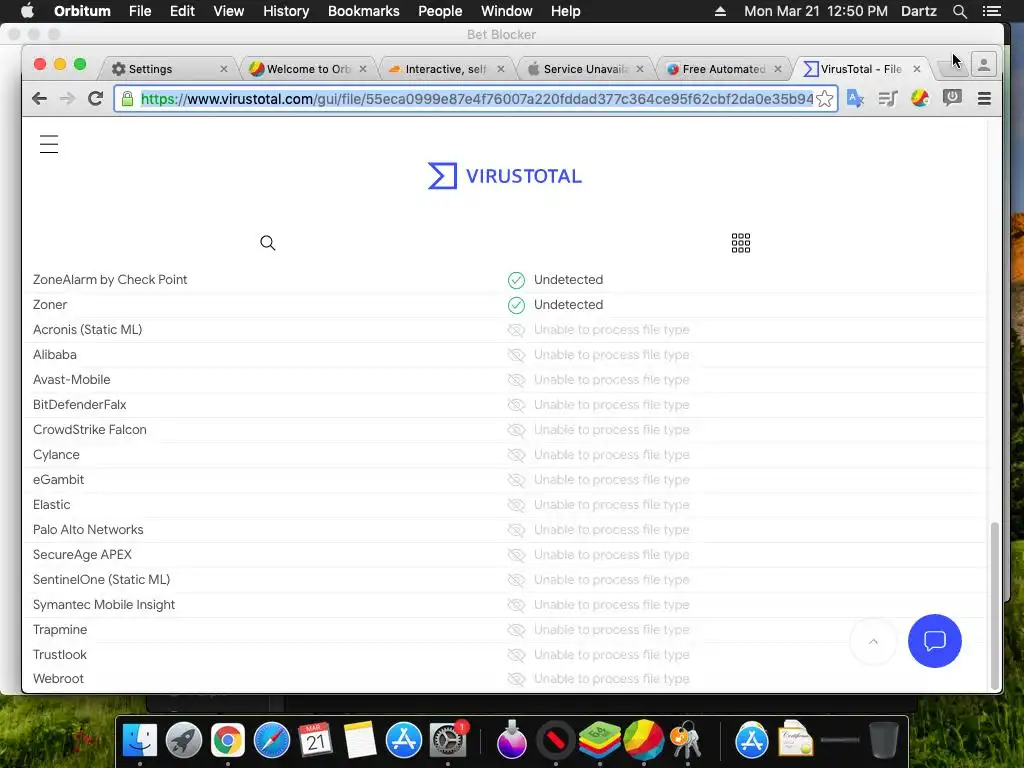Open the Keychain Access keys icon in dock

[686, 740]
